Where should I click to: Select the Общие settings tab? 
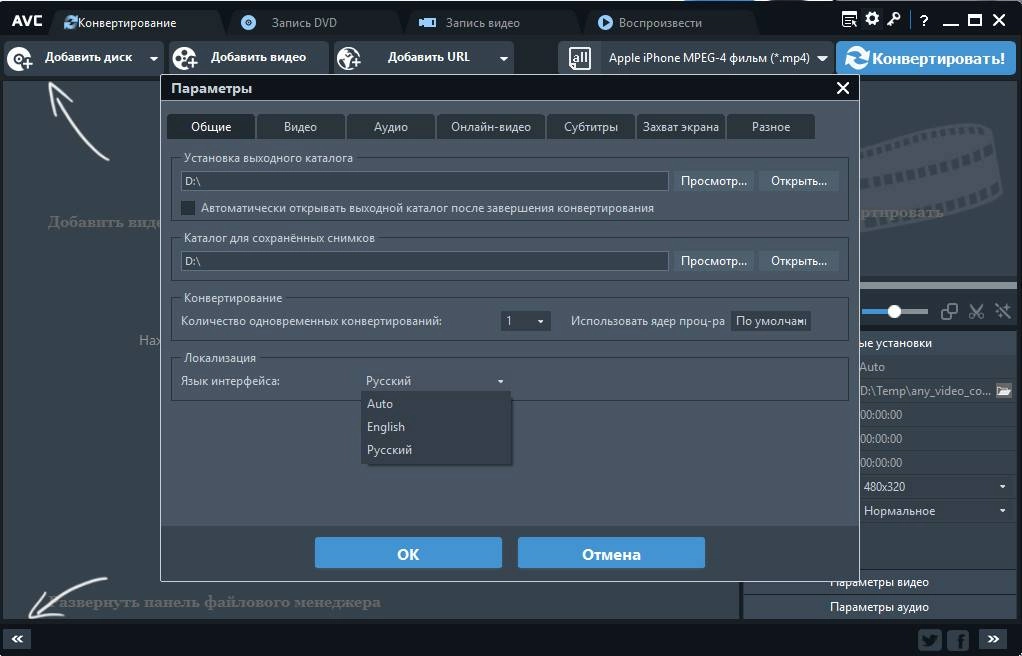[x=211, y=127]
